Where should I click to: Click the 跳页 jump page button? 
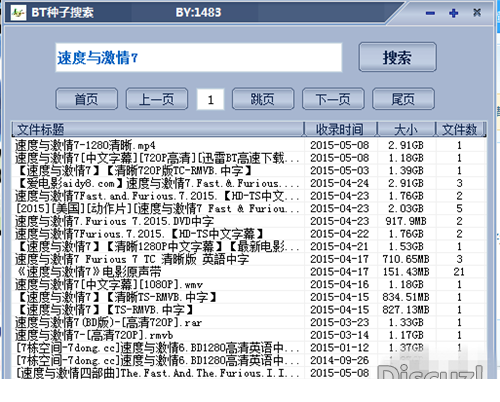(263, 99)
